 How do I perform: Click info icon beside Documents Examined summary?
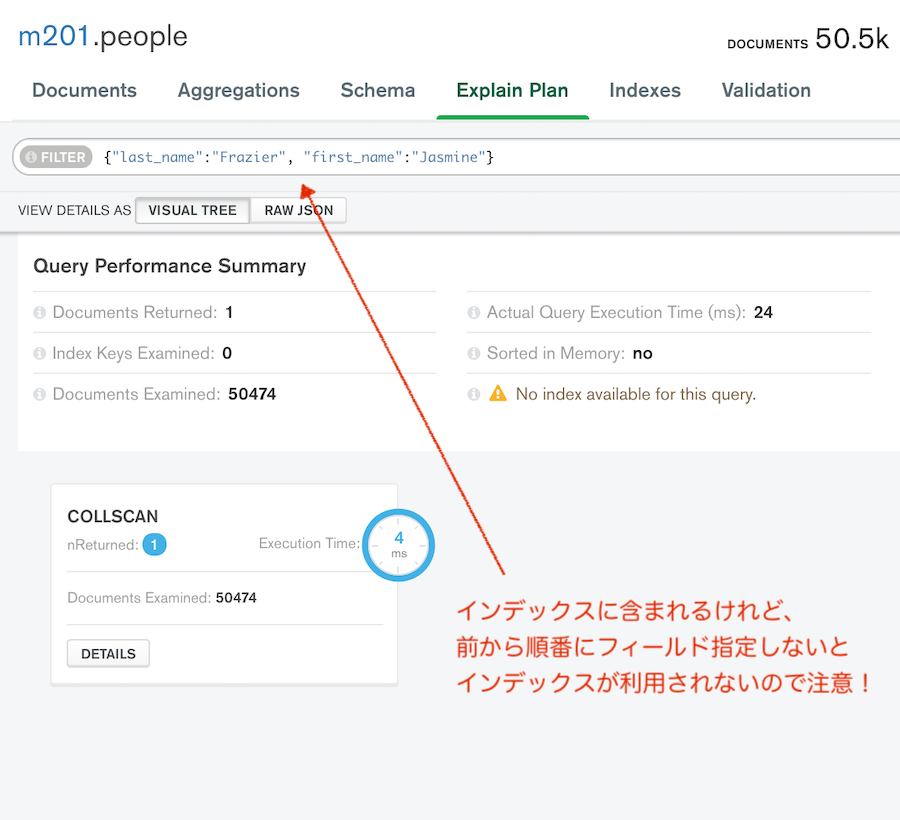(x=40, y=394)
